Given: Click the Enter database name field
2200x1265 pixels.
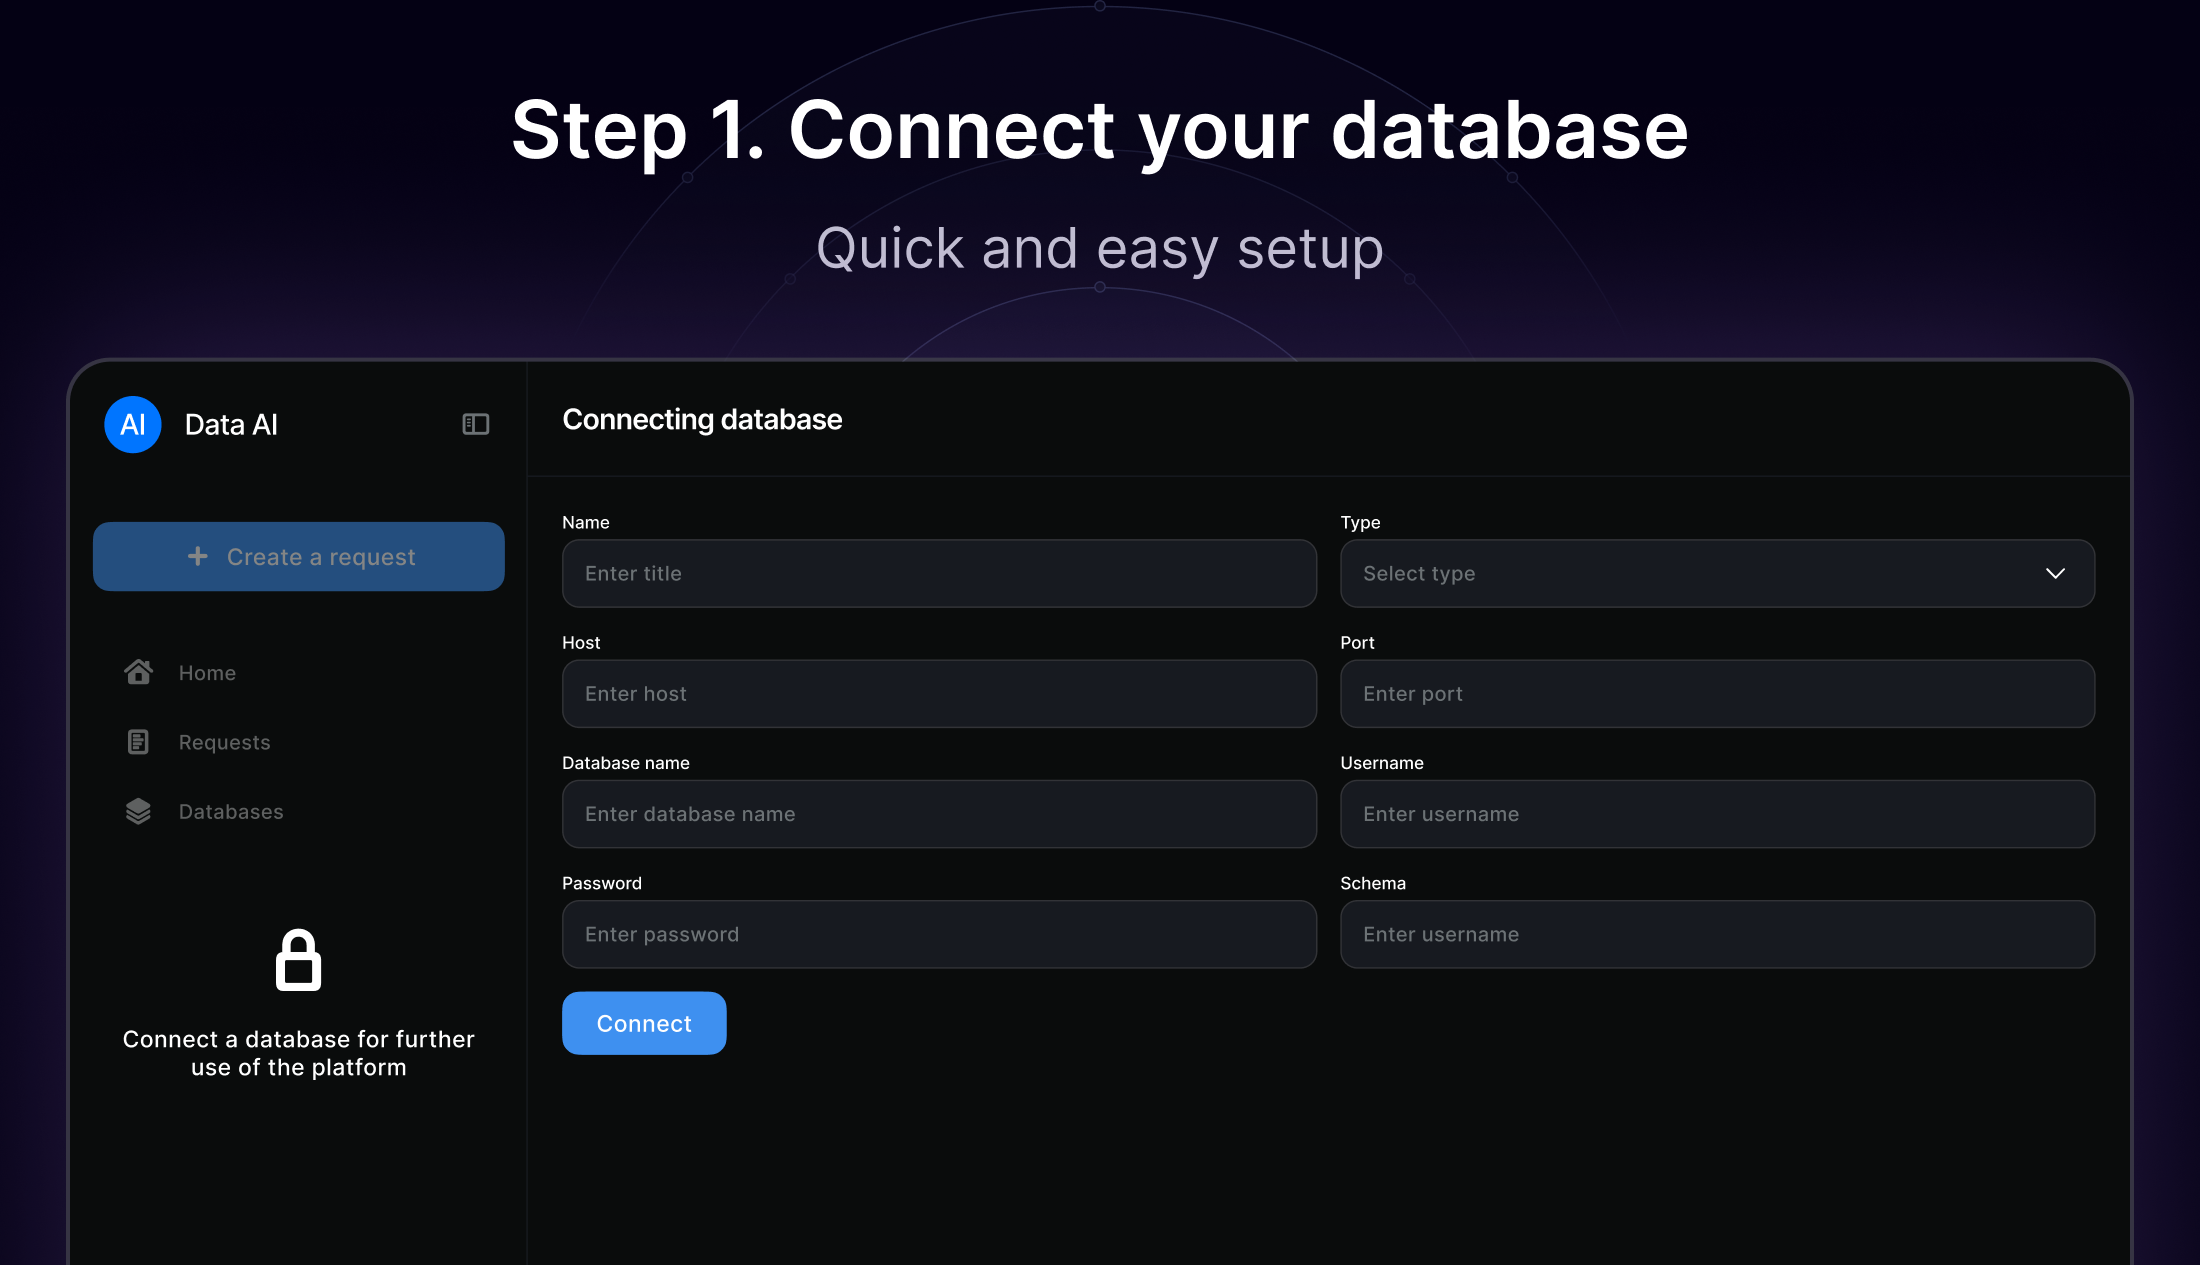Looking at the screenshot, I should pyautogui.click(x=939, y=814).
